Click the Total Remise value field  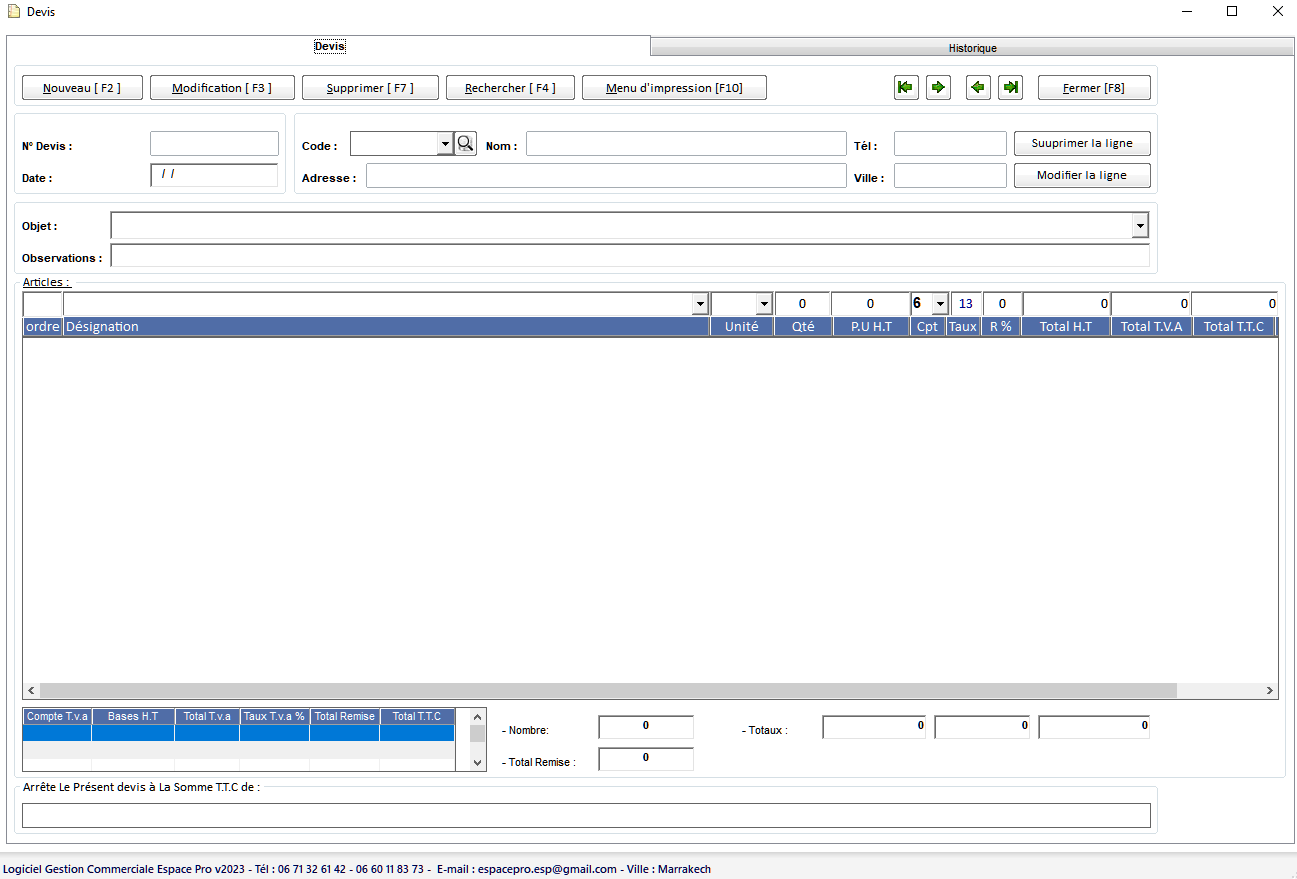[646, 759]
